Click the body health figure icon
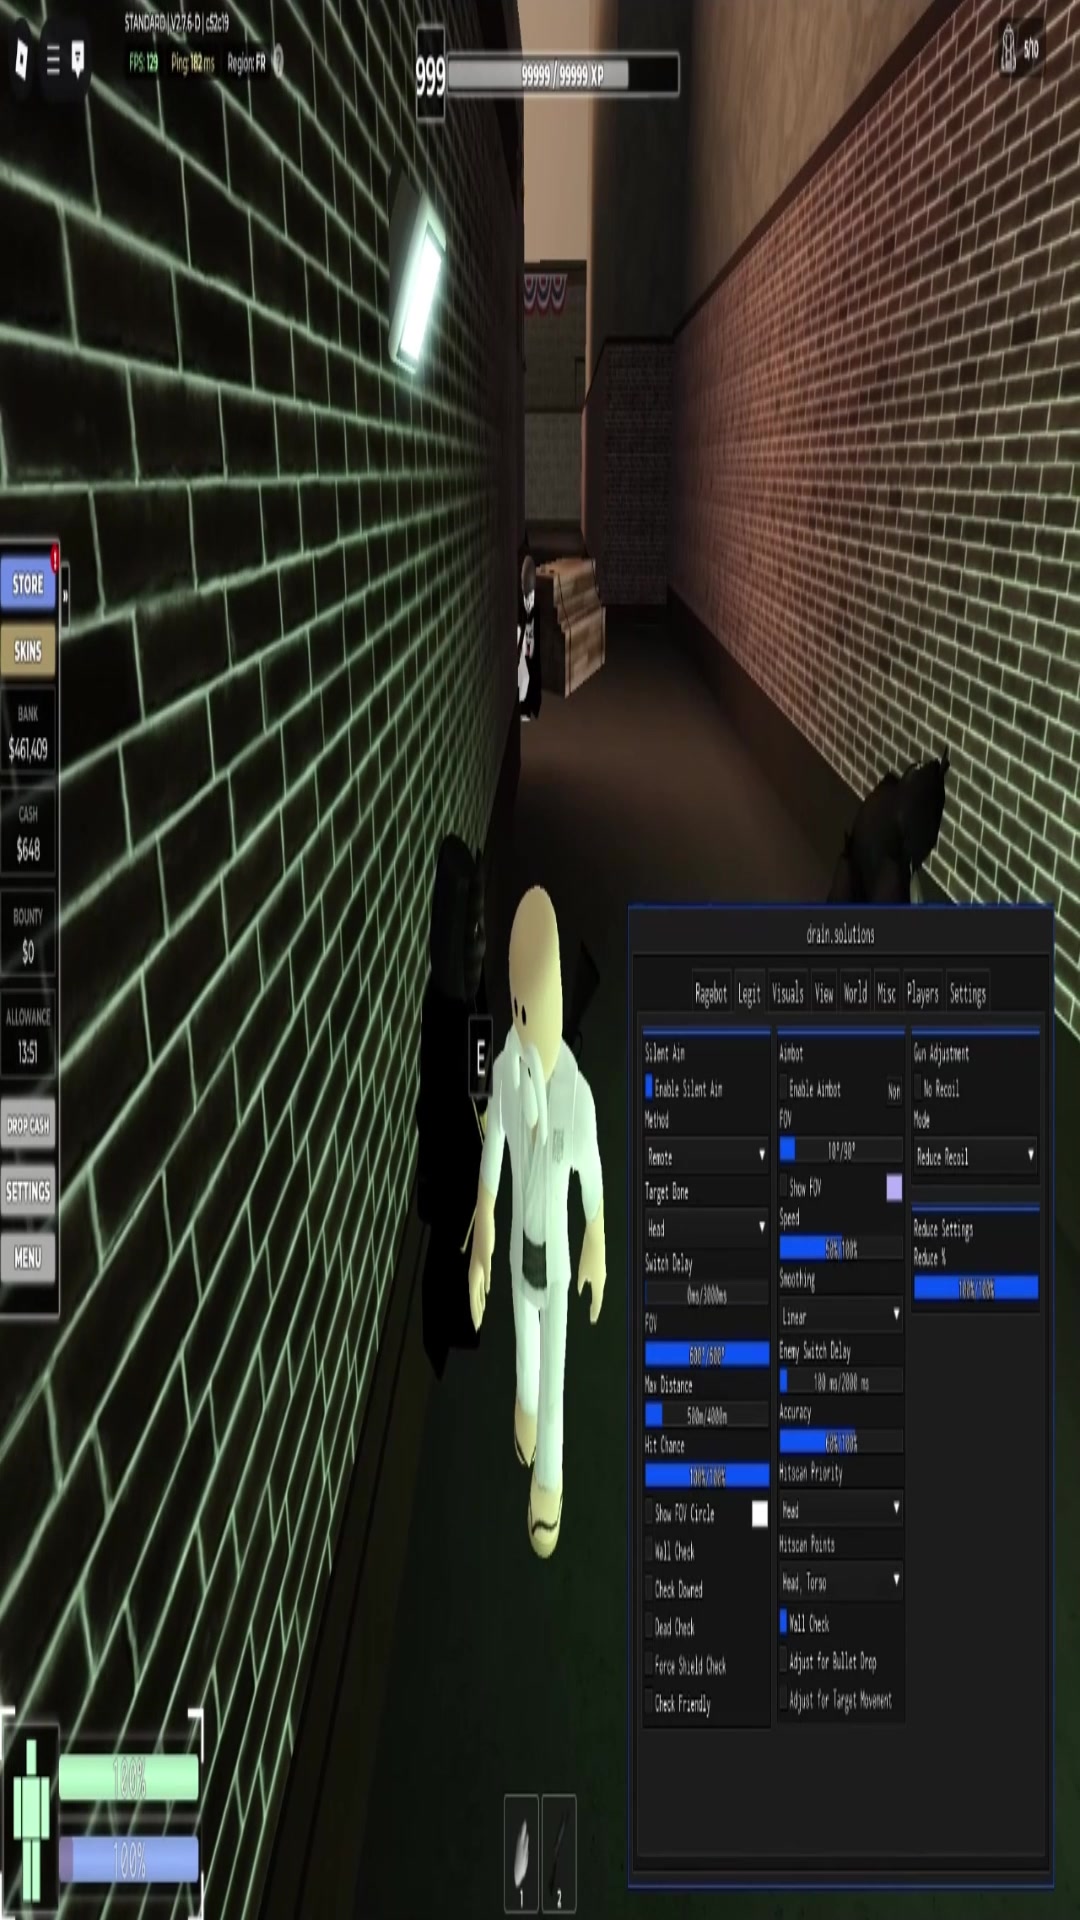The image size is (1080, 1920). pyautogui.click(x=31, y=1818)
